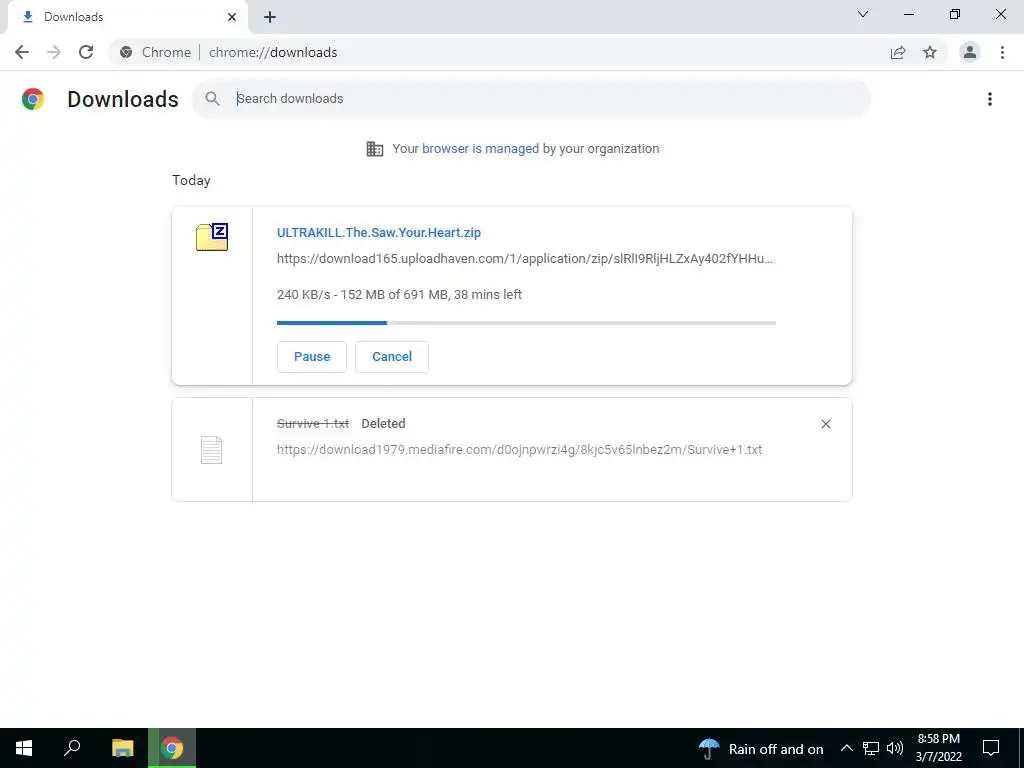Open the 'browser is managed' link
Image resolution: width=1024 pixels, height=768 pixels.
tap(480, 149)
